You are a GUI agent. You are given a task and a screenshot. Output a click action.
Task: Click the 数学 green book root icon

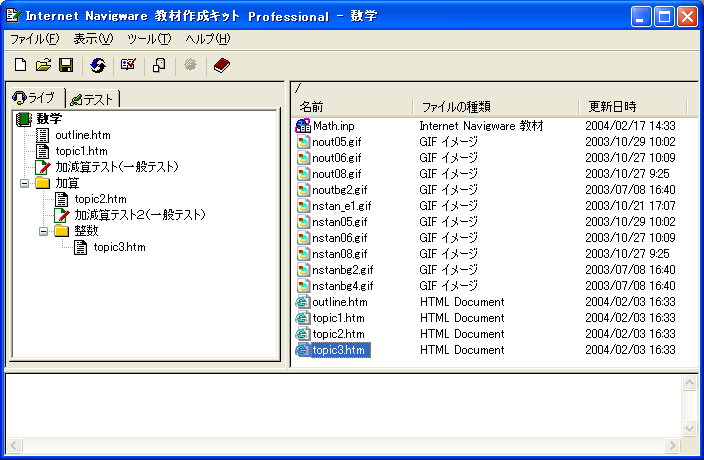click(24, 119)
